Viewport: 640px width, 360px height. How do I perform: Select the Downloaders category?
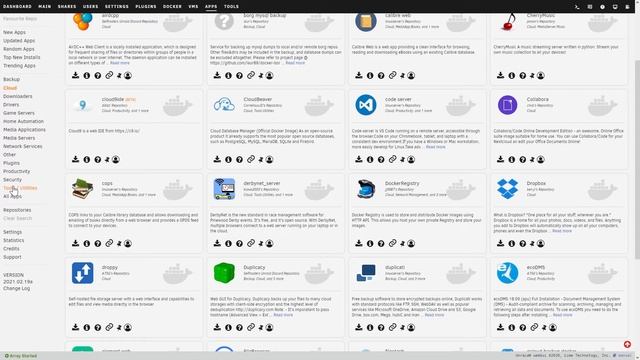point(18,96)
